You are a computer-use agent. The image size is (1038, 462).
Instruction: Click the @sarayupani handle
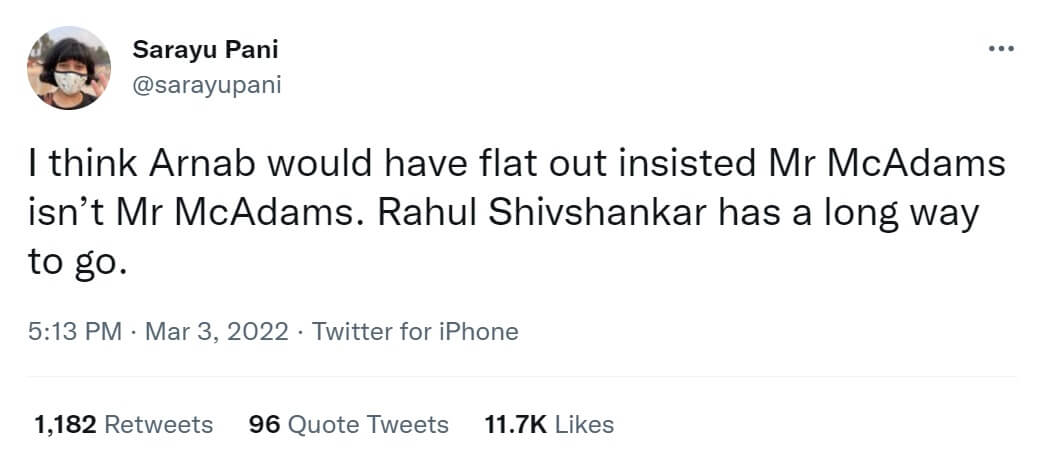pyautogui.click(x=206, y=84)
